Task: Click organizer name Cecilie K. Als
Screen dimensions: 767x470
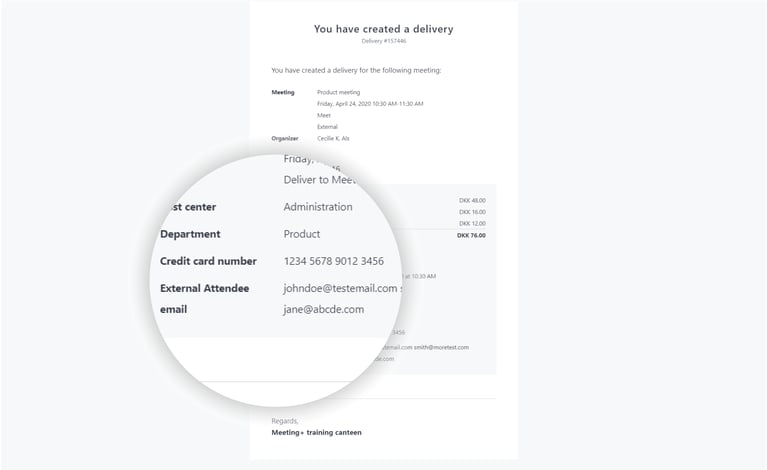Action: (333, 138)
